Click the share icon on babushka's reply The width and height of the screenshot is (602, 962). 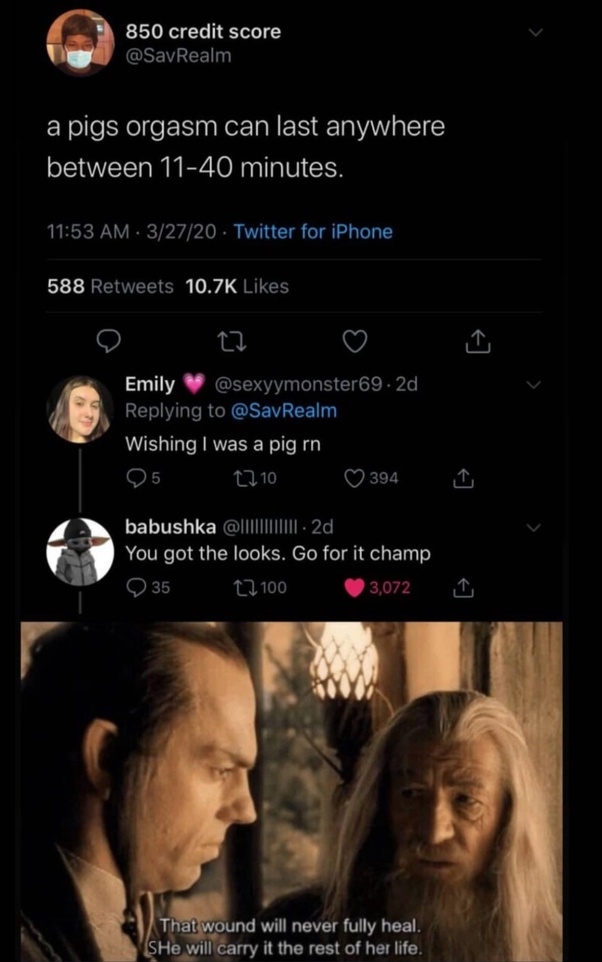pos(463,587)
